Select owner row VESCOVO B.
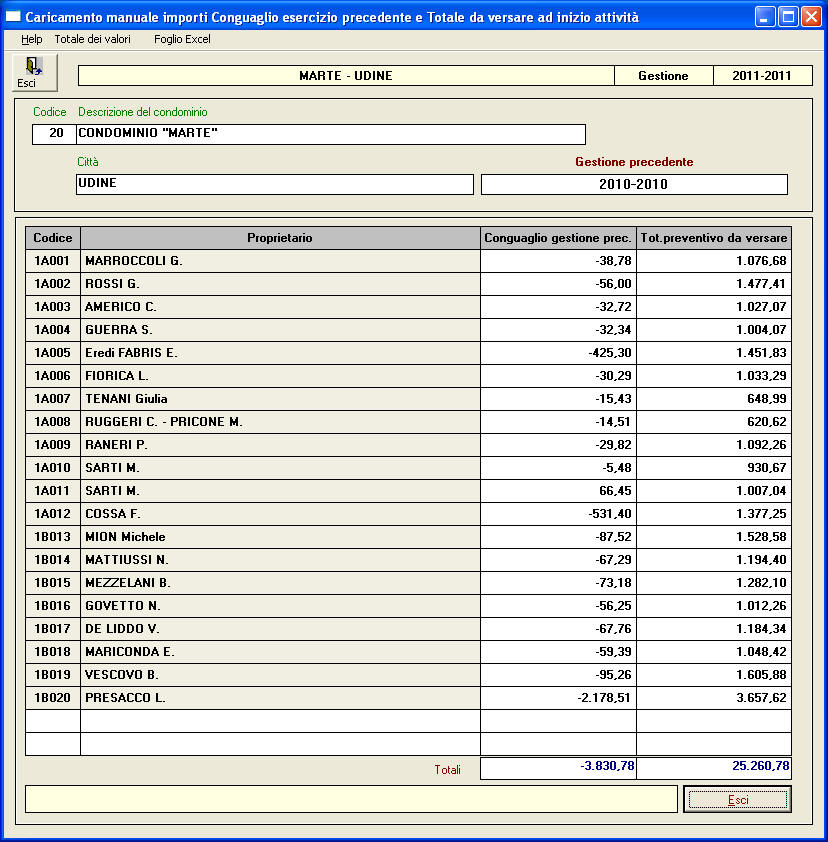The height and width of the screenshot is (842, 828). [280, 675]
